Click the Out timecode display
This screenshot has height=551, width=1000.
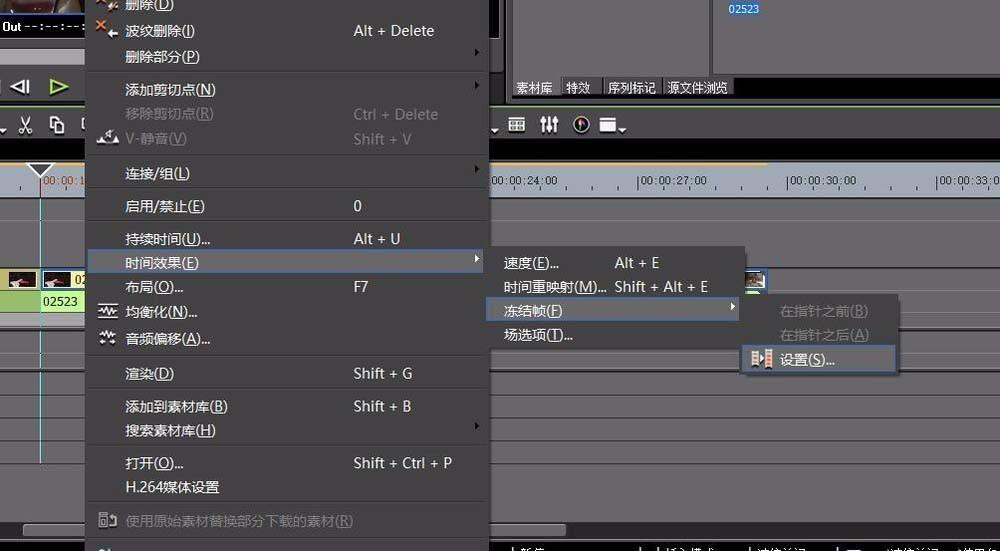tap(42, 27)
